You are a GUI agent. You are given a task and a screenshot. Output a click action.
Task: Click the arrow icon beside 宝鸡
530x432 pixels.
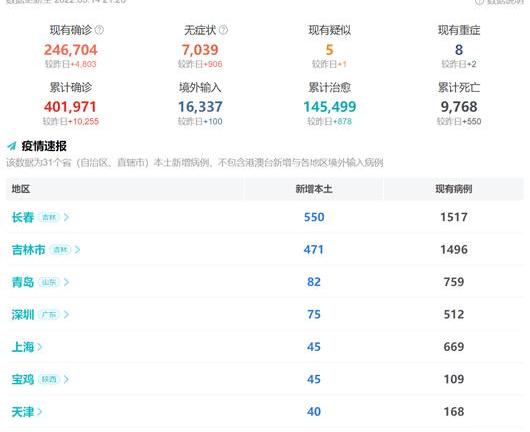[x=66, y=379]
